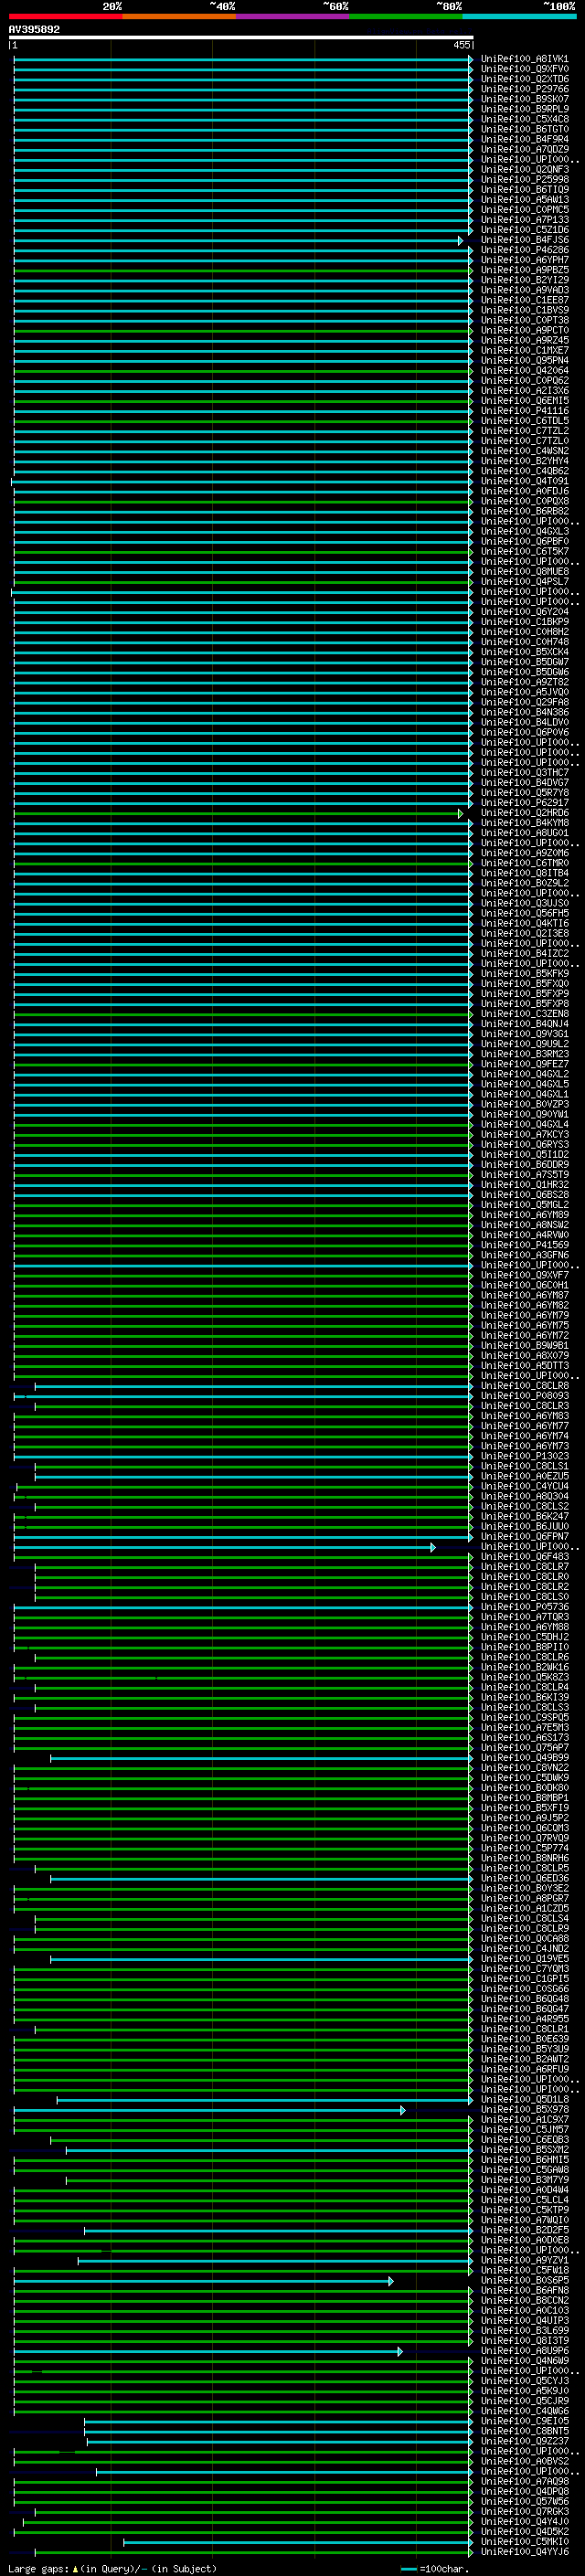Open the UniRef100_C5MKI0 hit label
The width and height of the screenshot is (585, 2576).
point(524,2542)
